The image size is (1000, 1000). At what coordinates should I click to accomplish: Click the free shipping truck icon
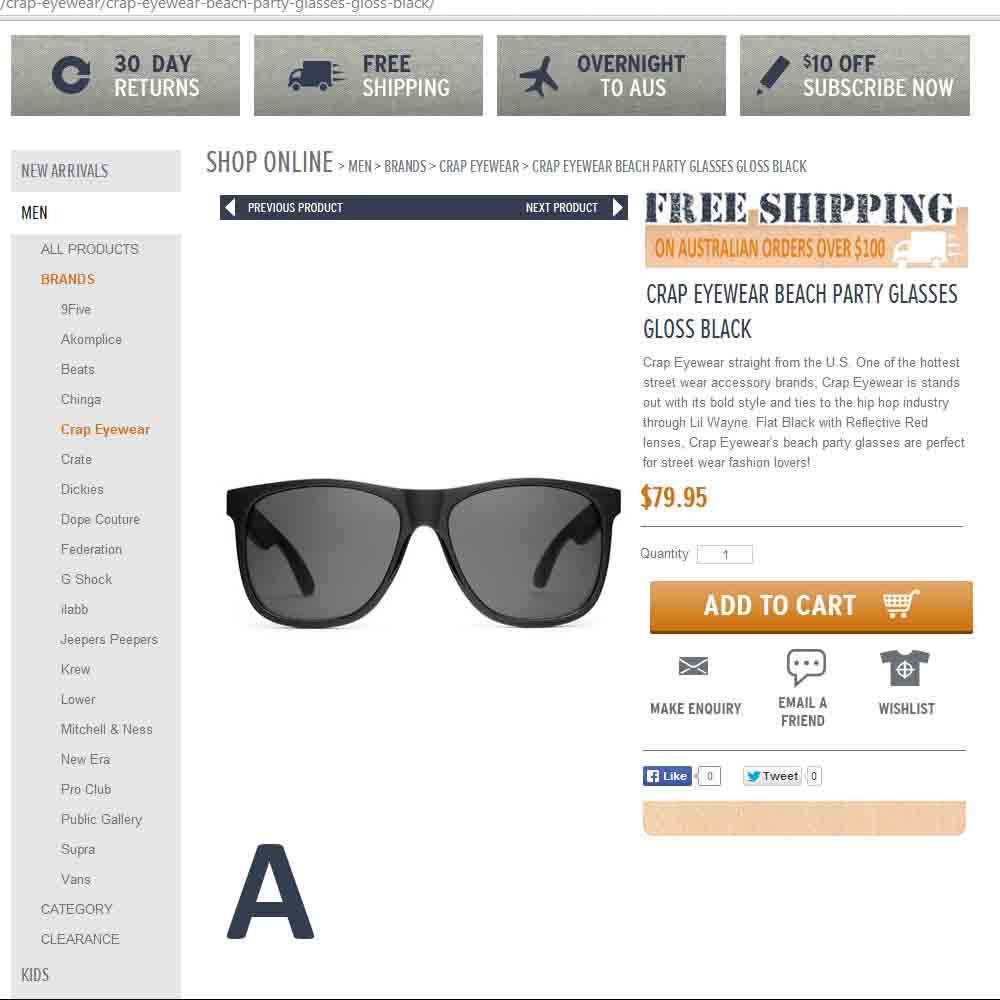[x=316, y=77]
